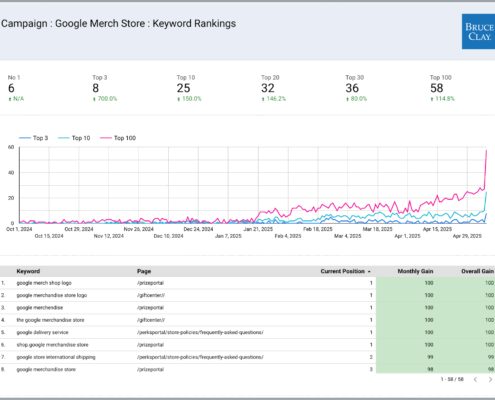Click the N/A change under No 1
495x400 pixels.
[x=16, y=99]
